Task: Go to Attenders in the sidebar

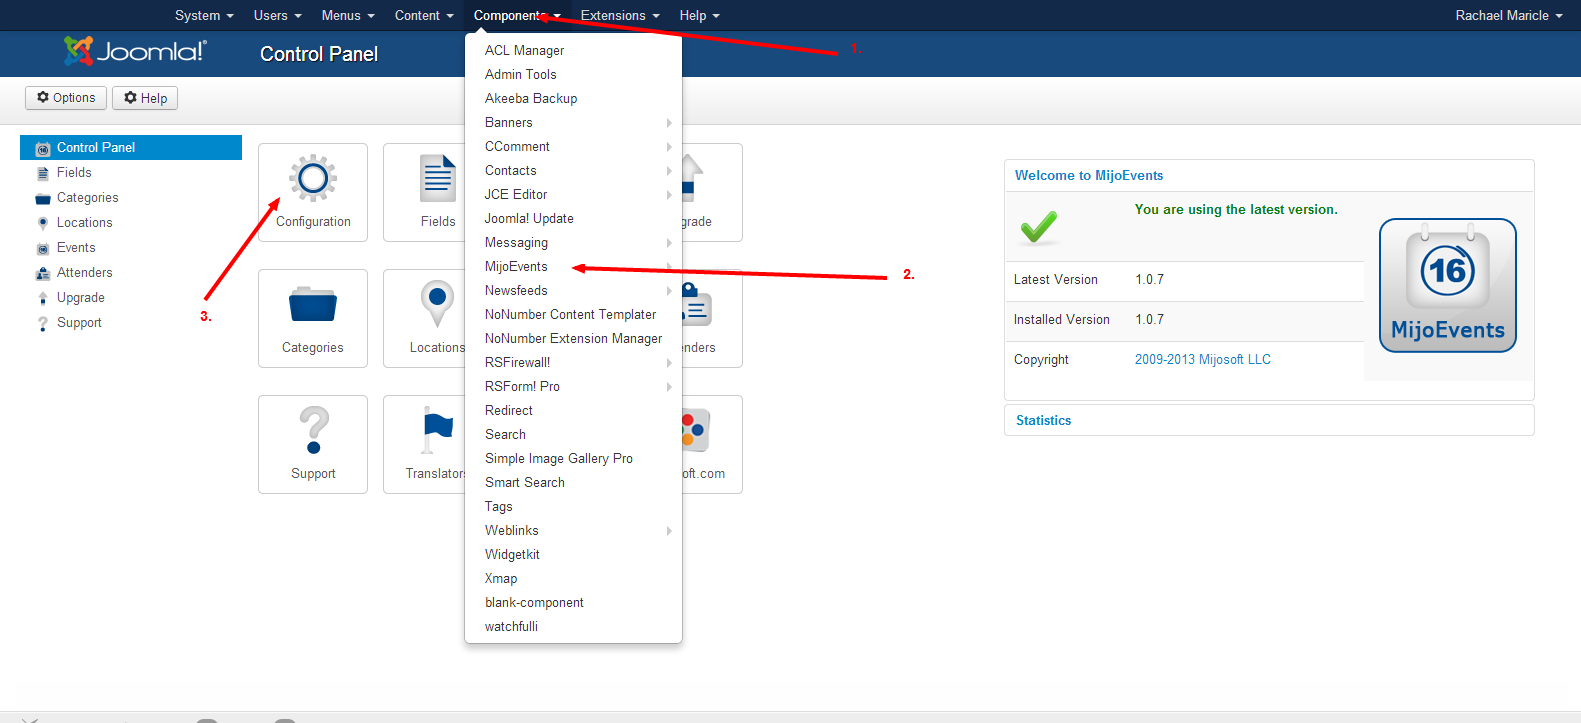Action: click(84, 273)
